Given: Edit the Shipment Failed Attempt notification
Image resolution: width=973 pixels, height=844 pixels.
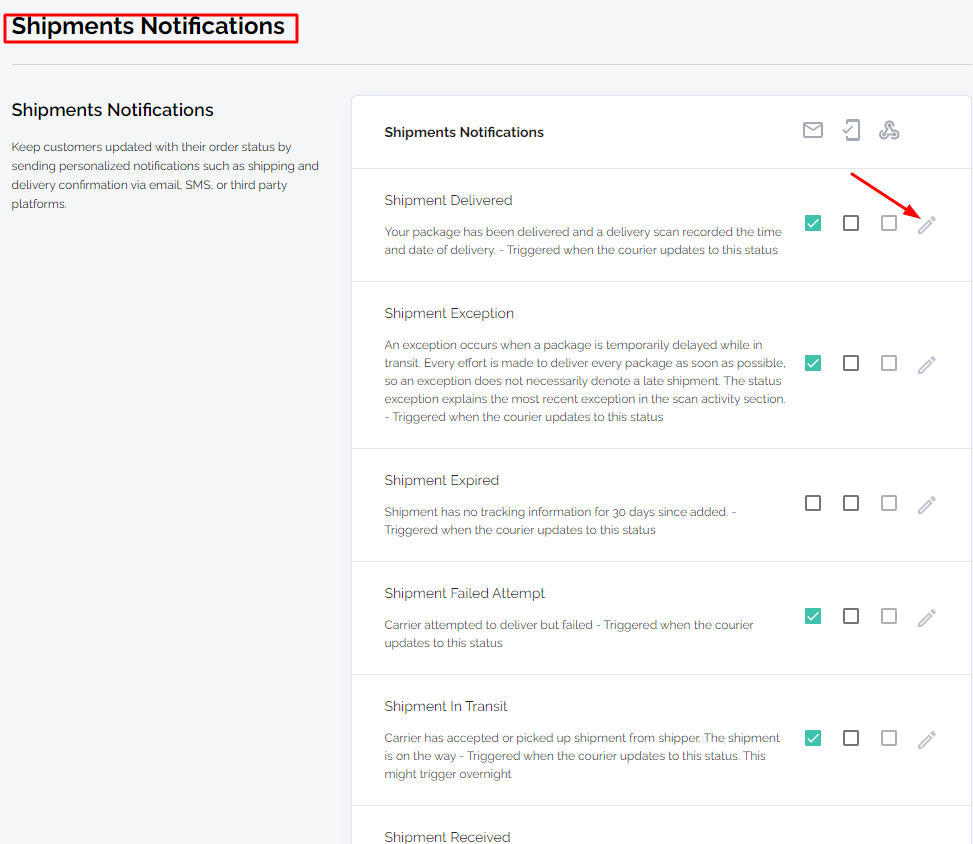Looking at the screenshot, I should click(926, 618).
